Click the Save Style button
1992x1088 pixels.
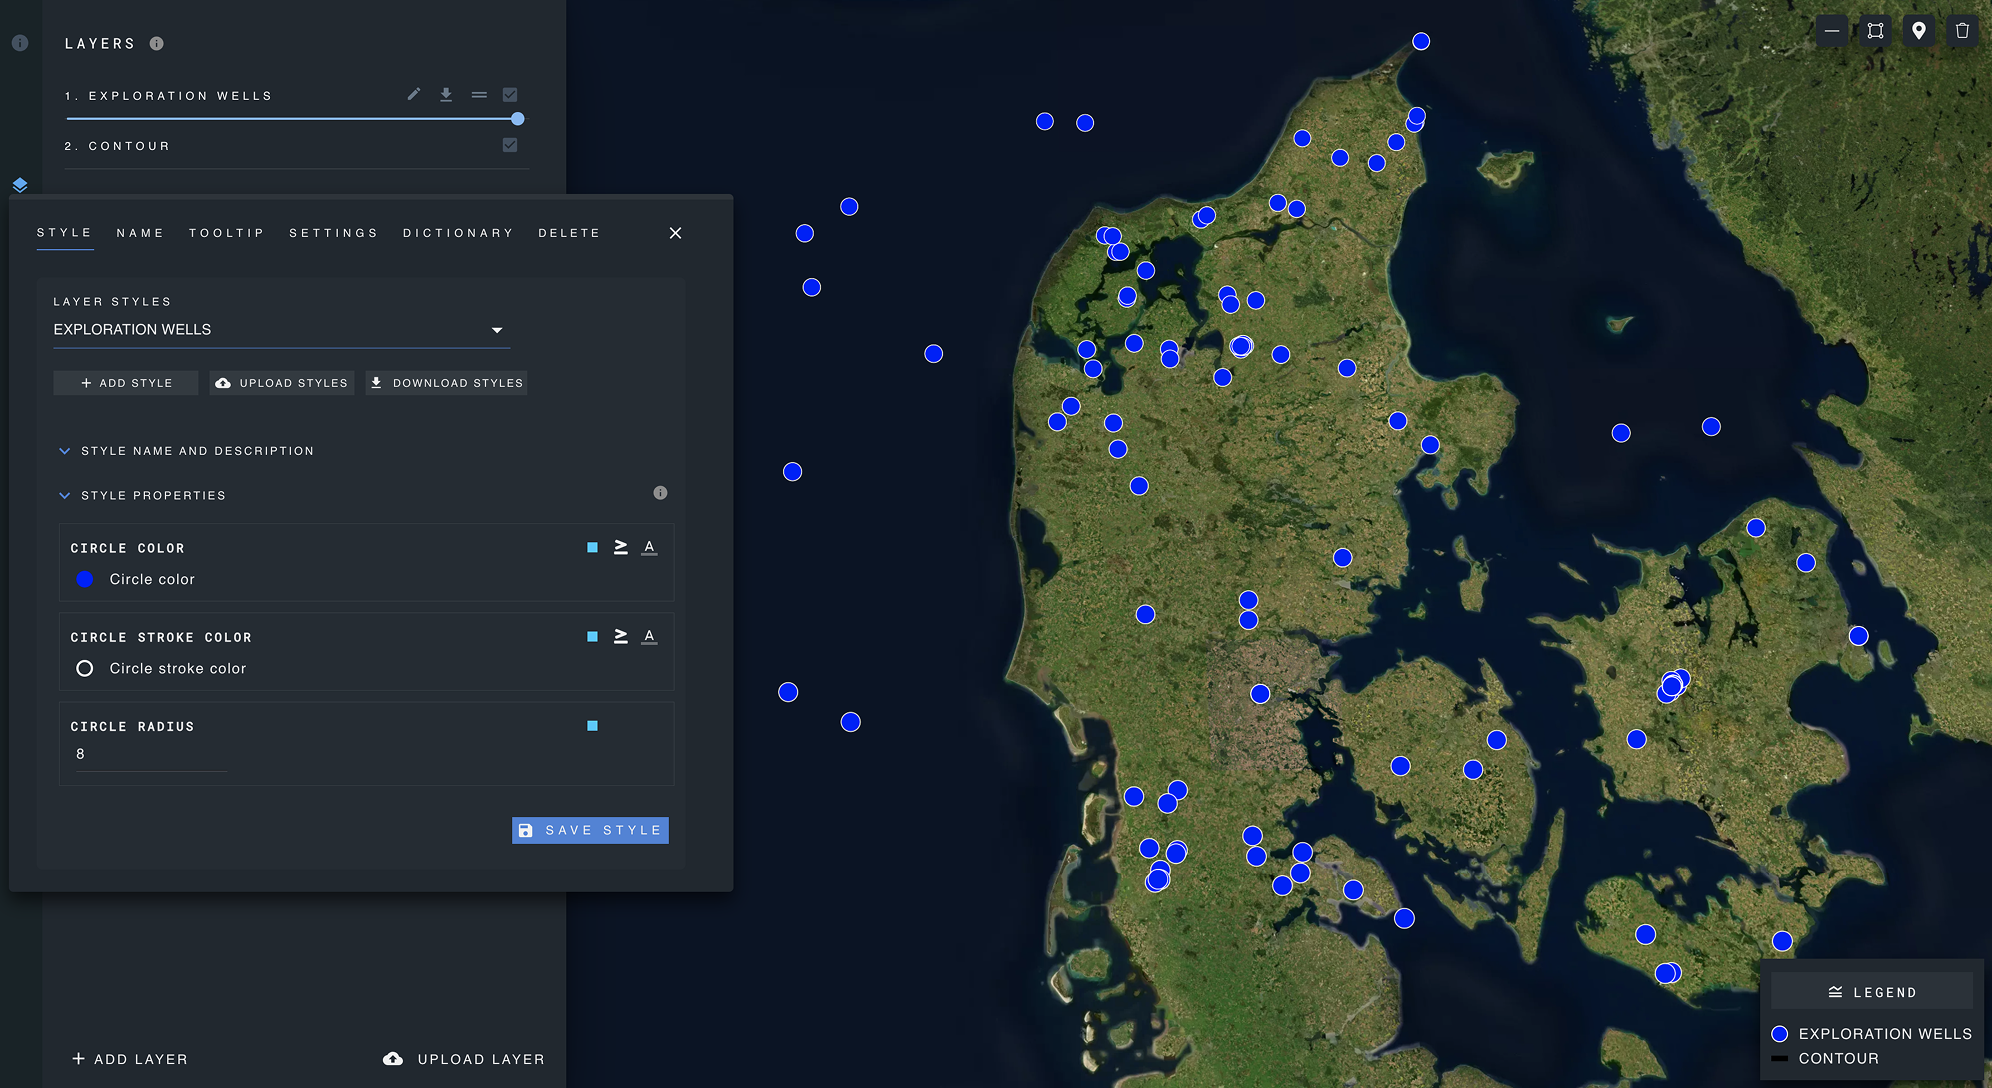(590, 830)
